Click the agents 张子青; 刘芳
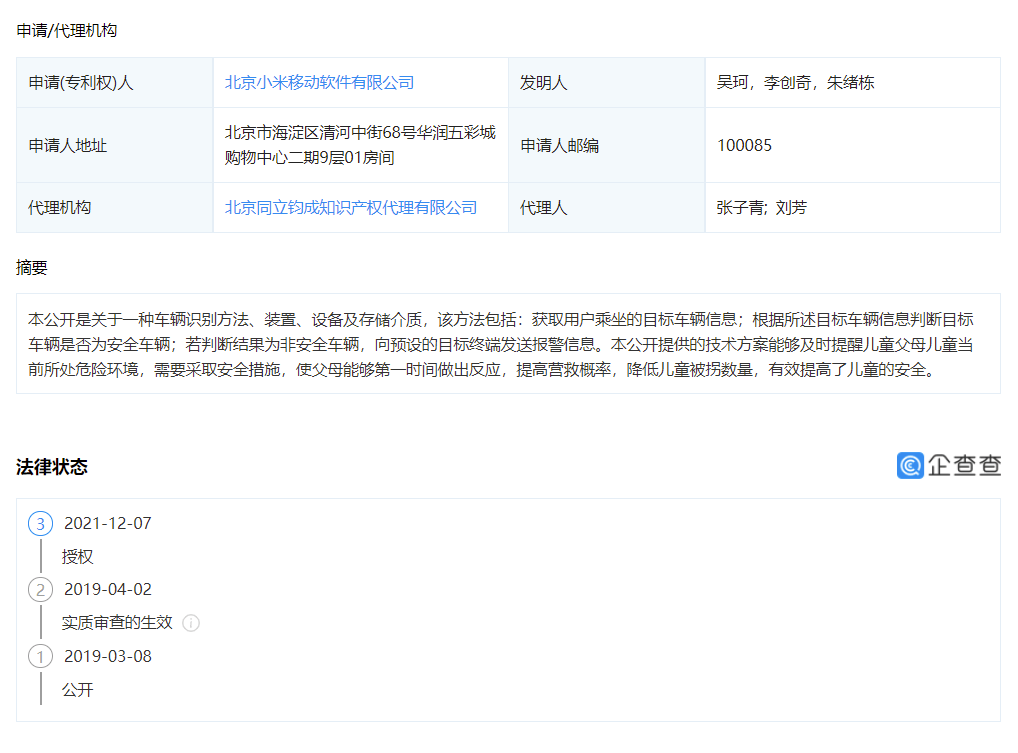1018x753 pixels. coord(762,208)
